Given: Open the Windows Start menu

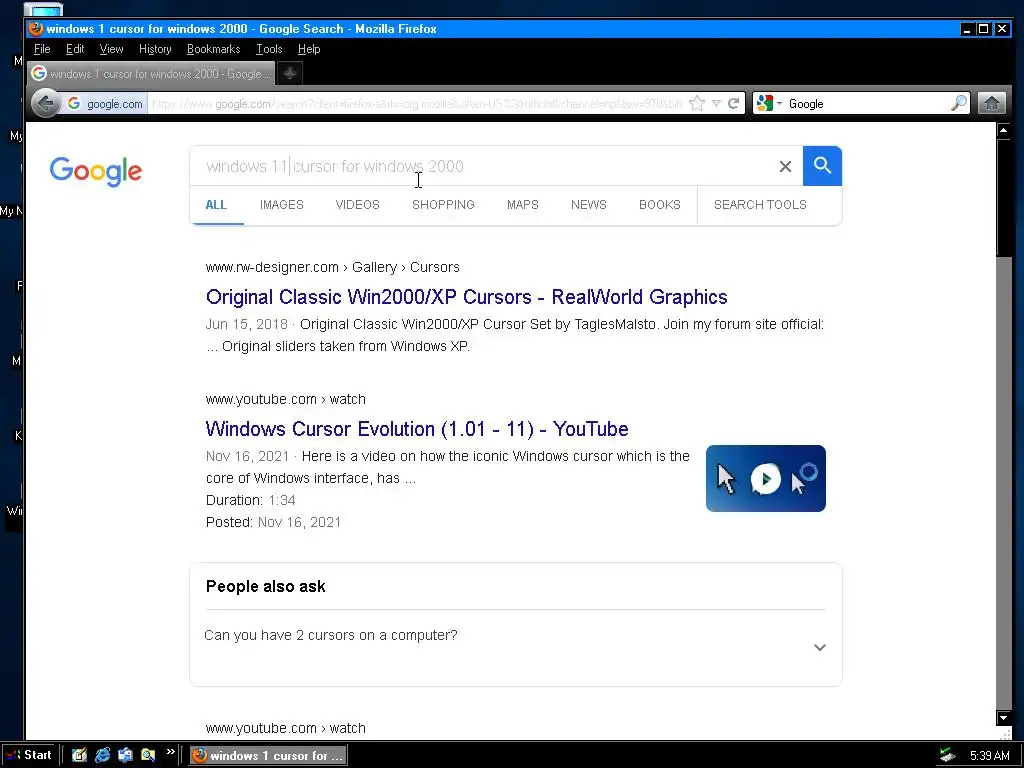Looking at the screenshot, I should 29,755.
